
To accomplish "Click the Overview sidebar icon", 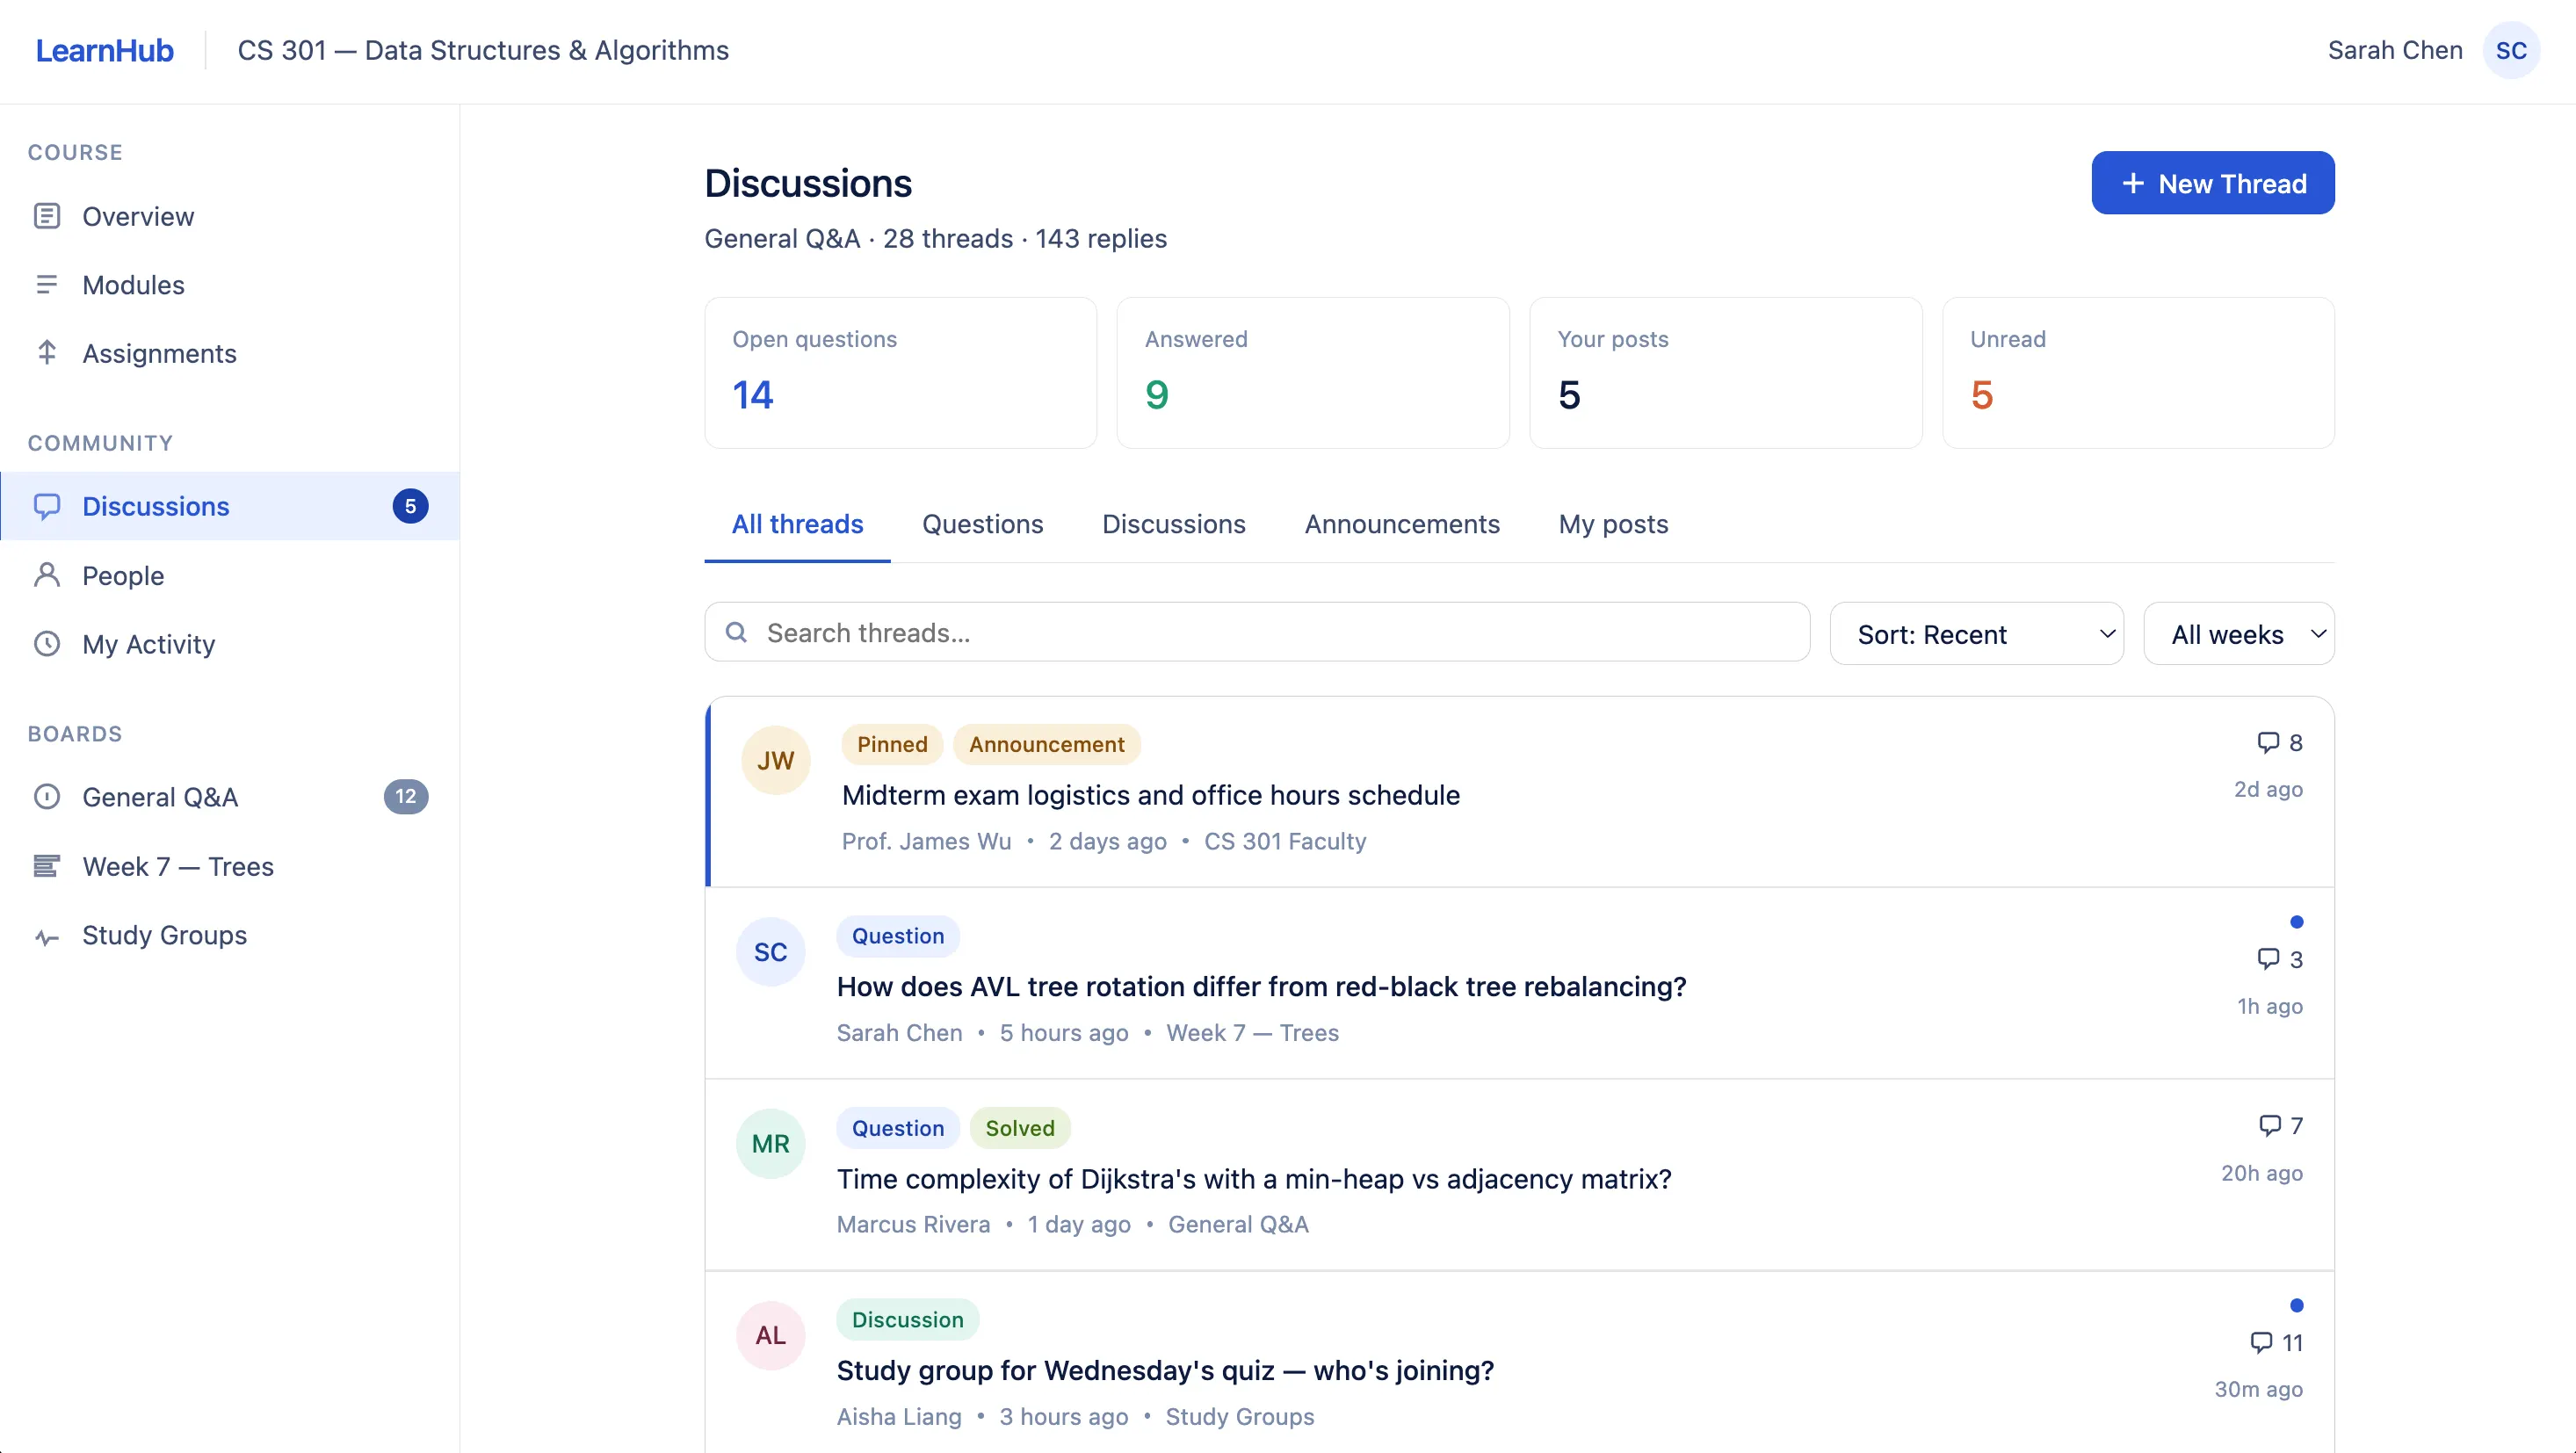I will coord(47,216).
